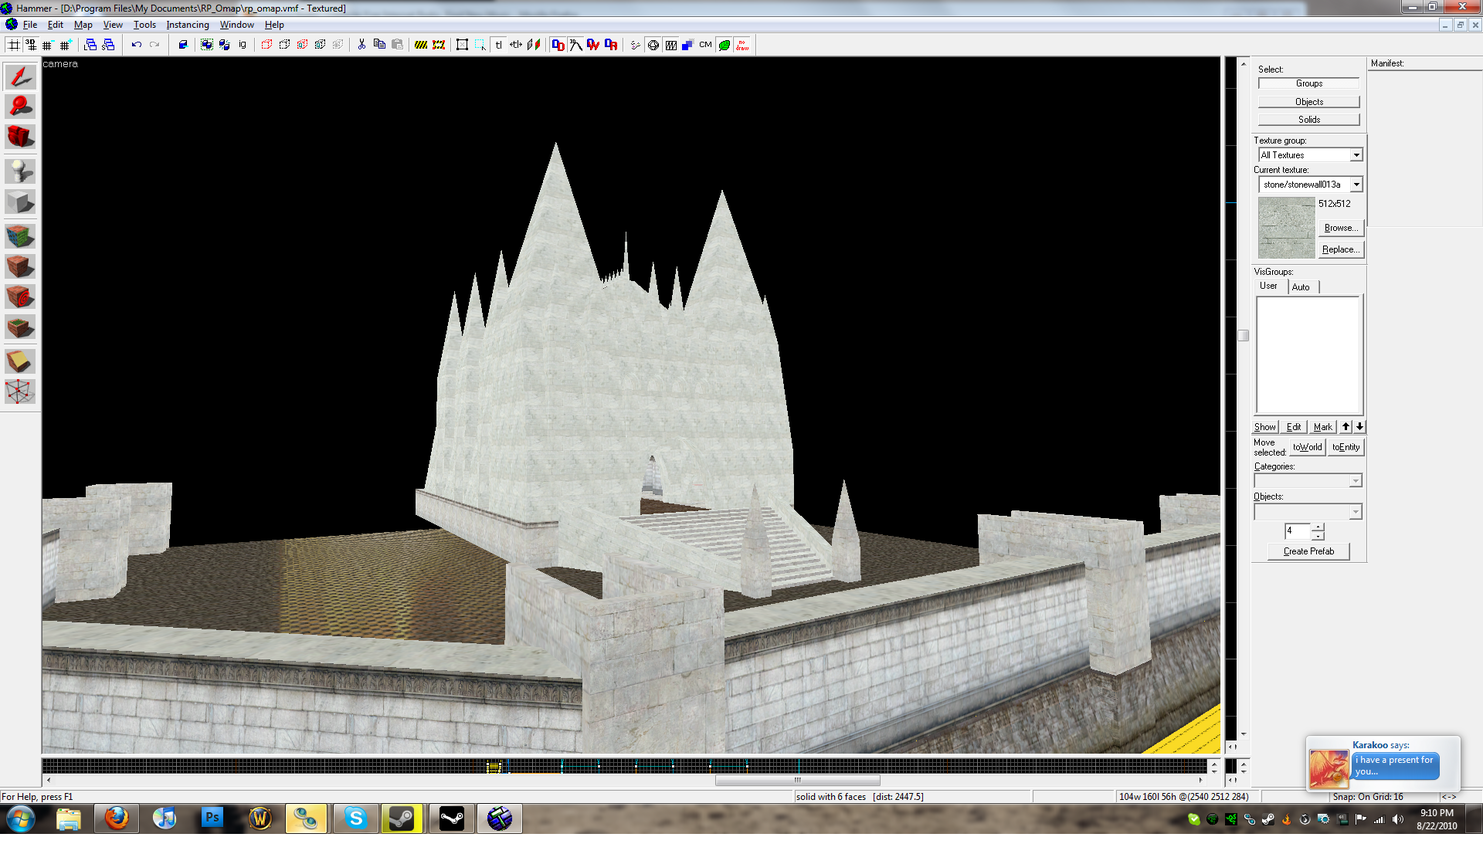The height and width of the screenshot is (854, 1483).
Task: Toggle Ignore Groups (ig) button
Action: click(242, 45)
